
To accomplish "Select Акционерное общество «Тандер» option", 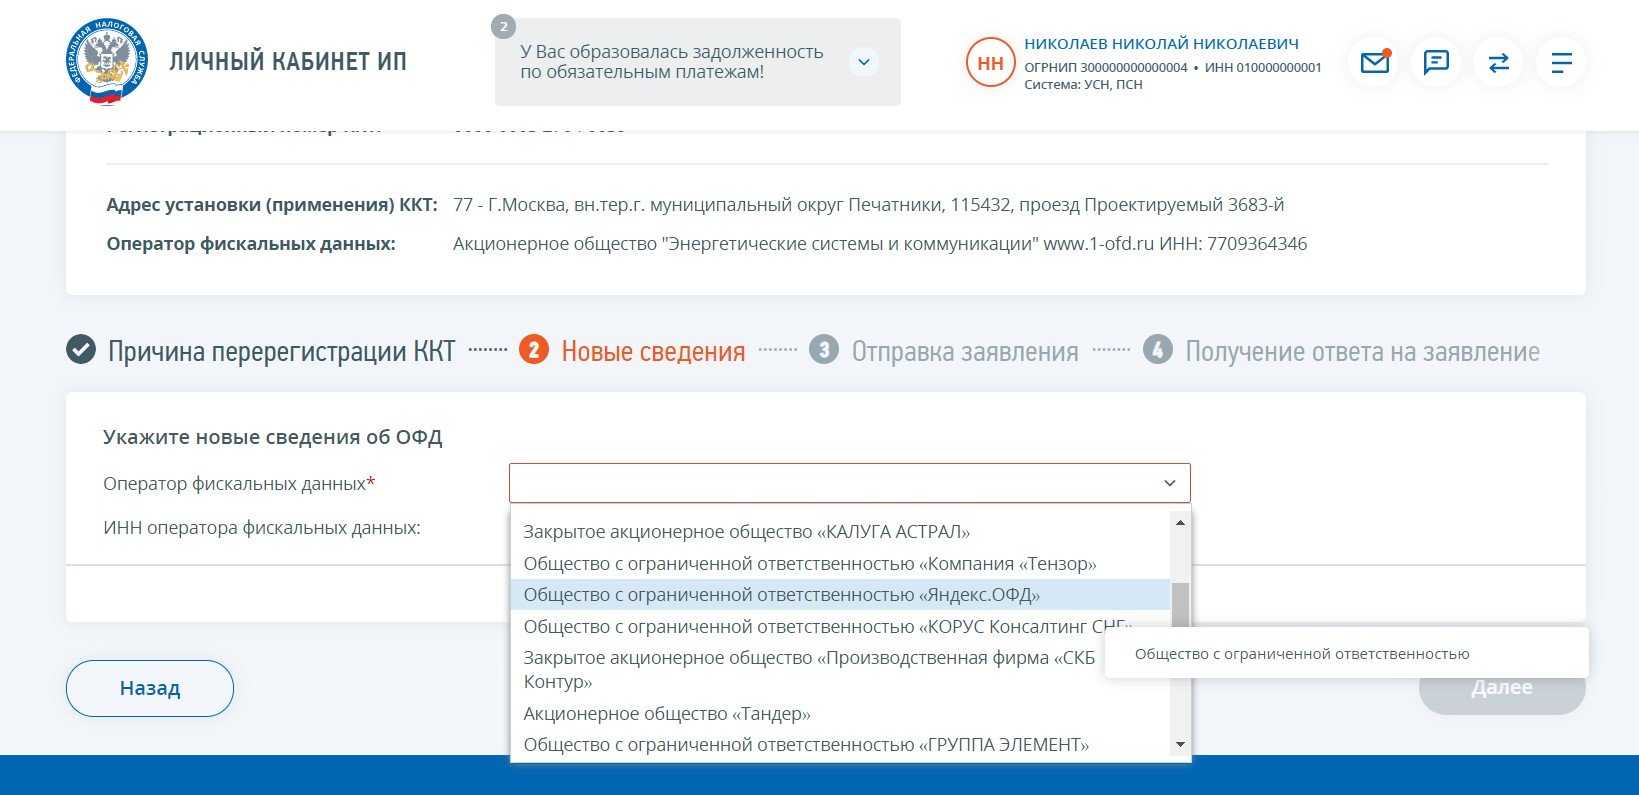I will point(840,714).
